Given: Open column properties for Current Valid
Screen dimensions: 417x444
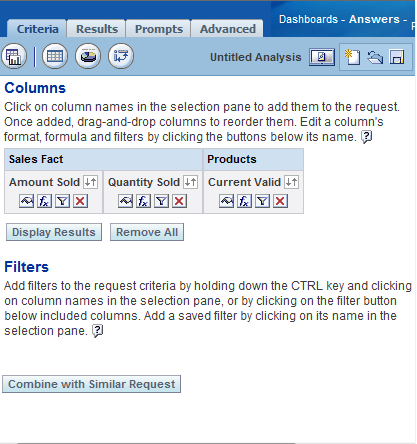Looking at the screenshot, I should (226, 201).
